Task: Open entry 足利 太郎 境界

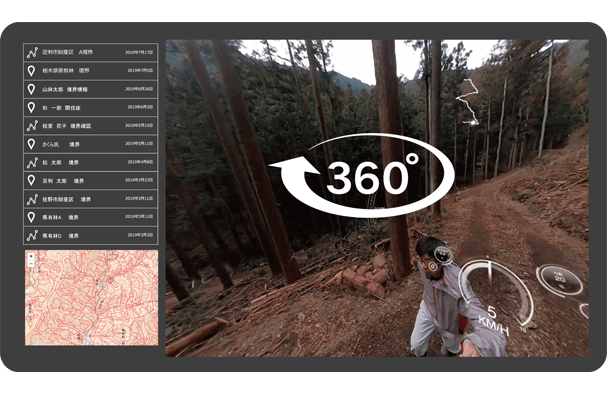Action: (91, 181)
